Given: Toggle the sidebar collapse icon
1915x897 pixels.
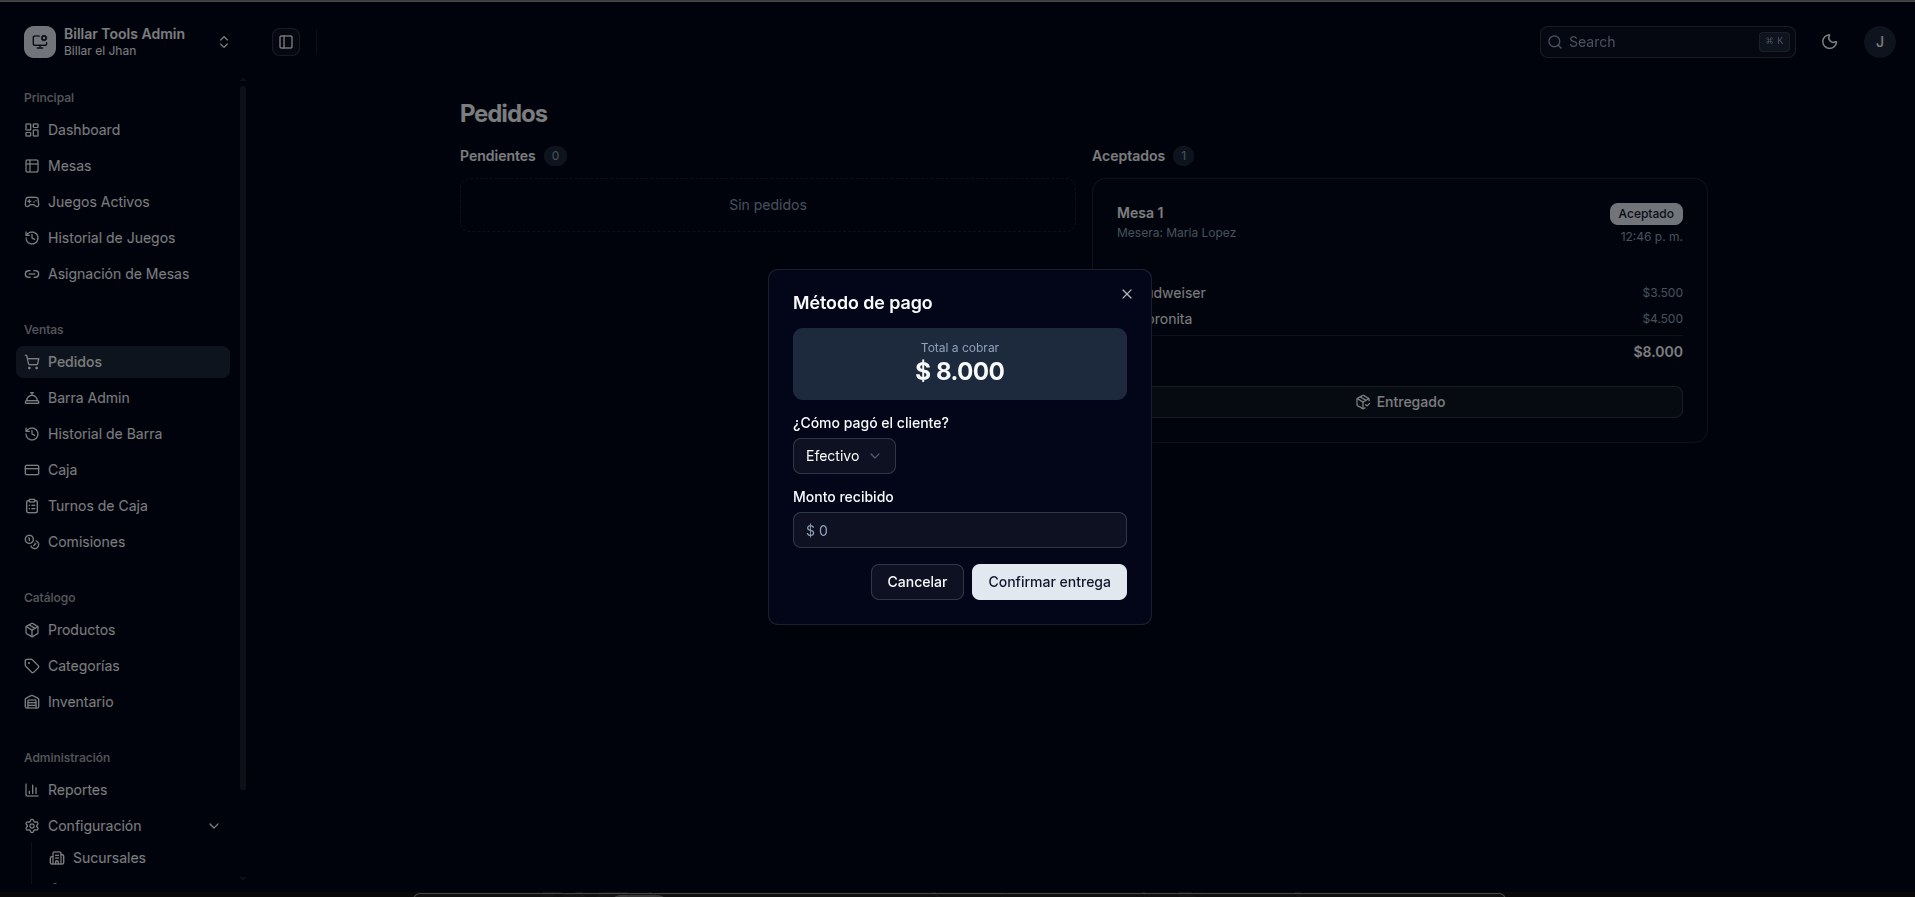Looking at the screenshot, I should click(286, 42).
